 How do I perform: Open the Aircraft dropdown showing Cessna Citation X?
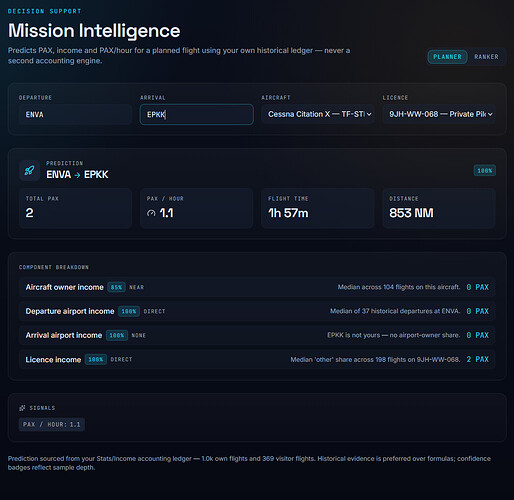coord(318,114)
